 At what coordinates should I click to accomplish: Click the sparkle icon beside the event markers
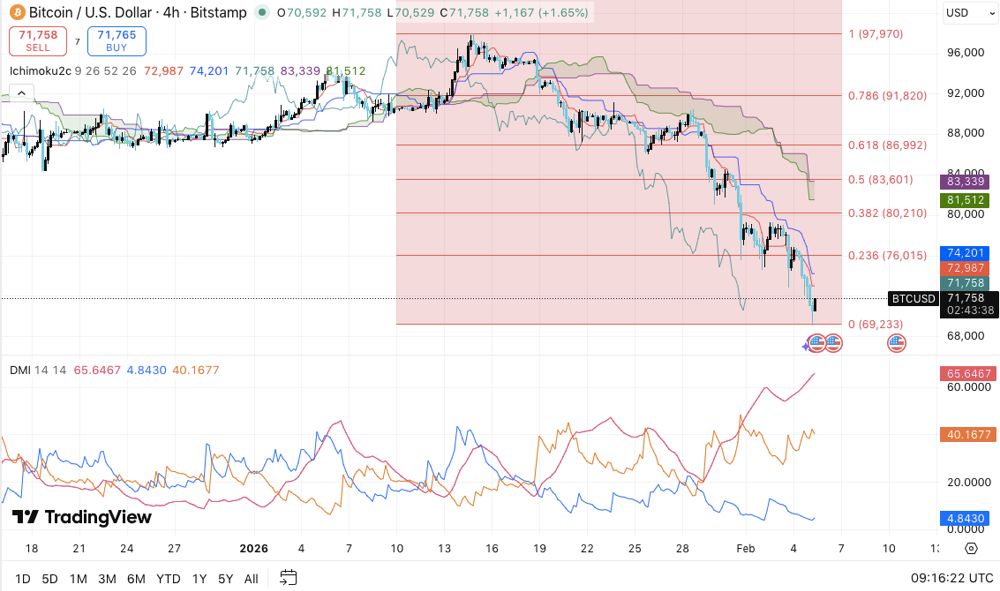[x=805, y=343]
